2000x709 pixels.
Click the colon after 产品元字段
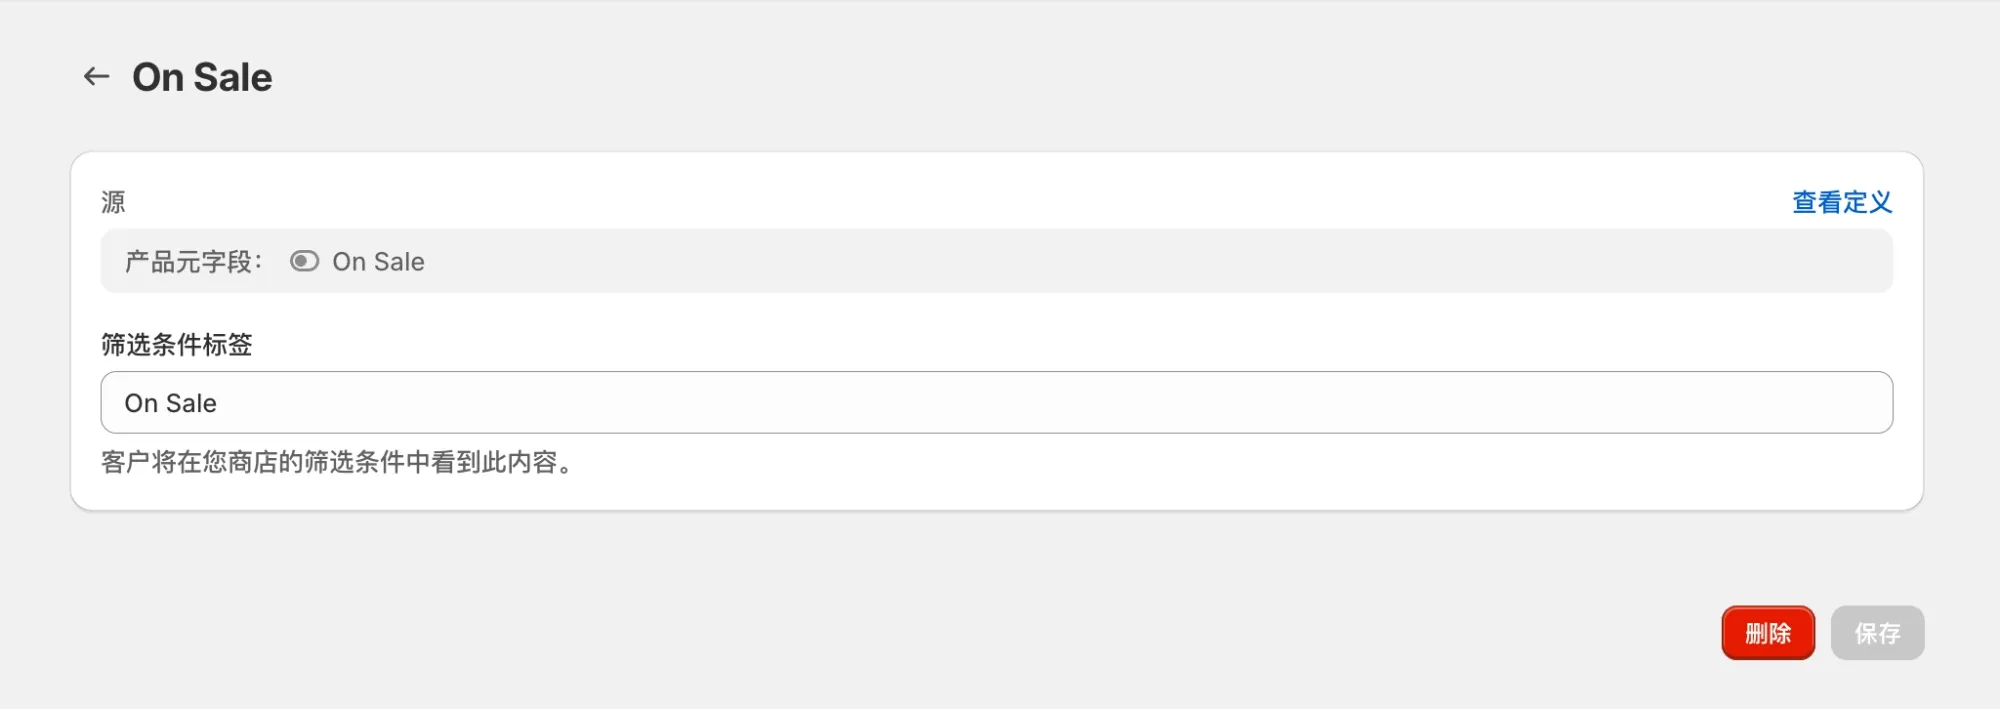click(x=258, y=262)
